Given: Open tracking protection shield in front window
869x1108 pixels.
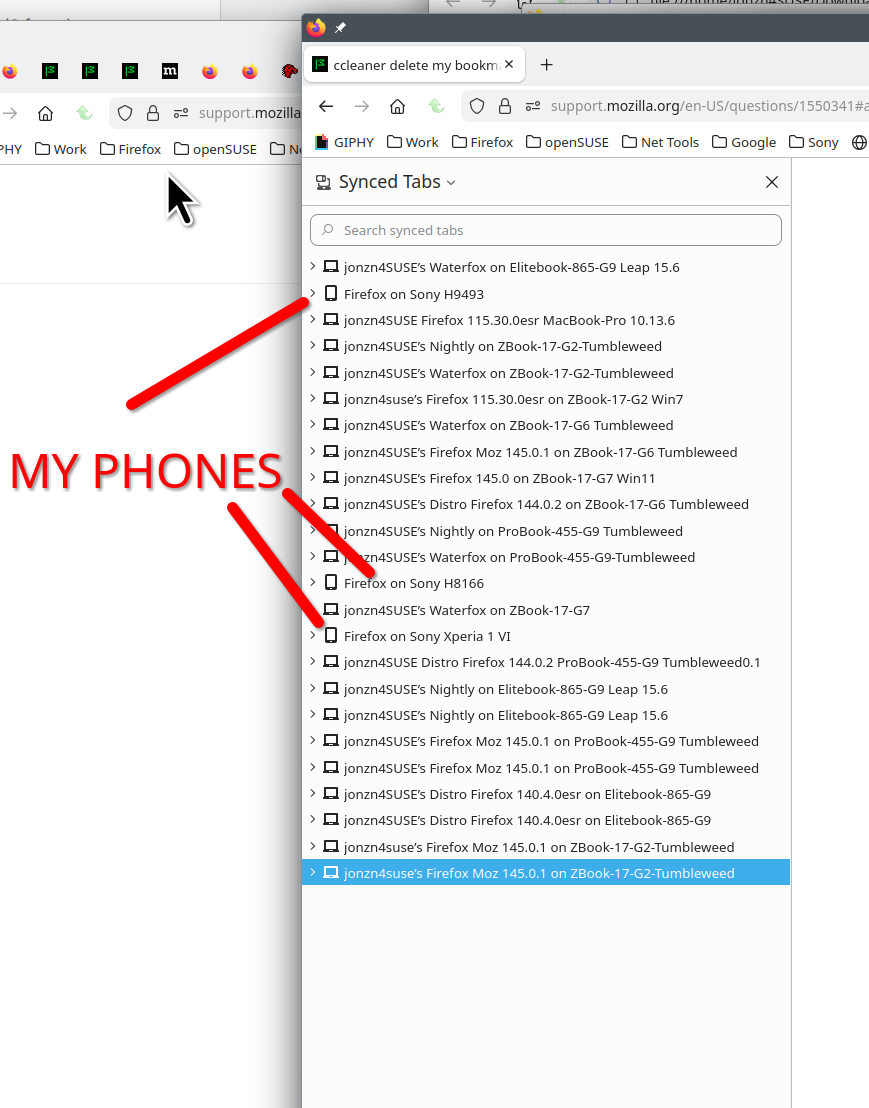Looking at the screenshot, I should [477, 106].
